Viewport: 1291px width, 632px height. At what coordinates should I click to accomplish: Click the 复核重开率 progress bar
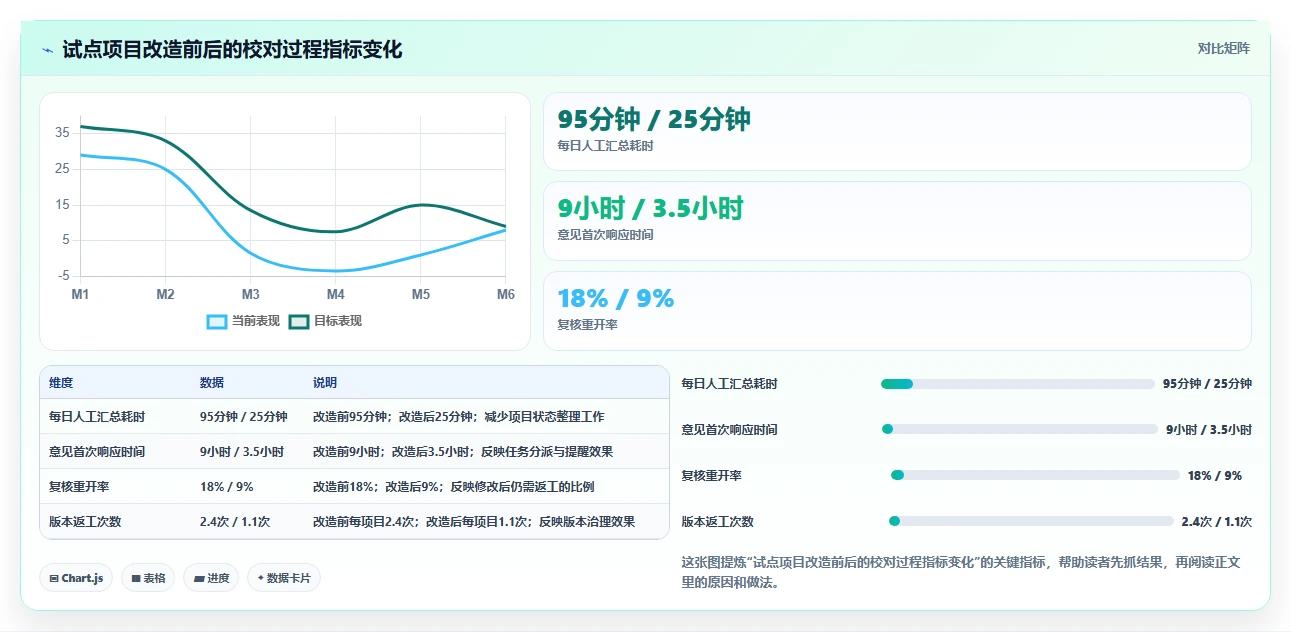pos(1035,476)
